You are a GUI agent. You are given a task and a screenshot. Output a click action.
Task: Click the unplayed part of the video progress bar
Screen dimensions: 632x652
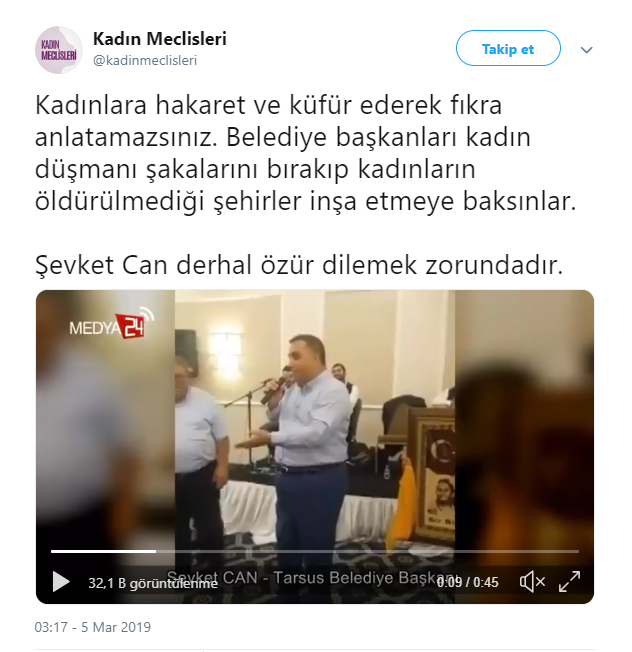point(368,551)
